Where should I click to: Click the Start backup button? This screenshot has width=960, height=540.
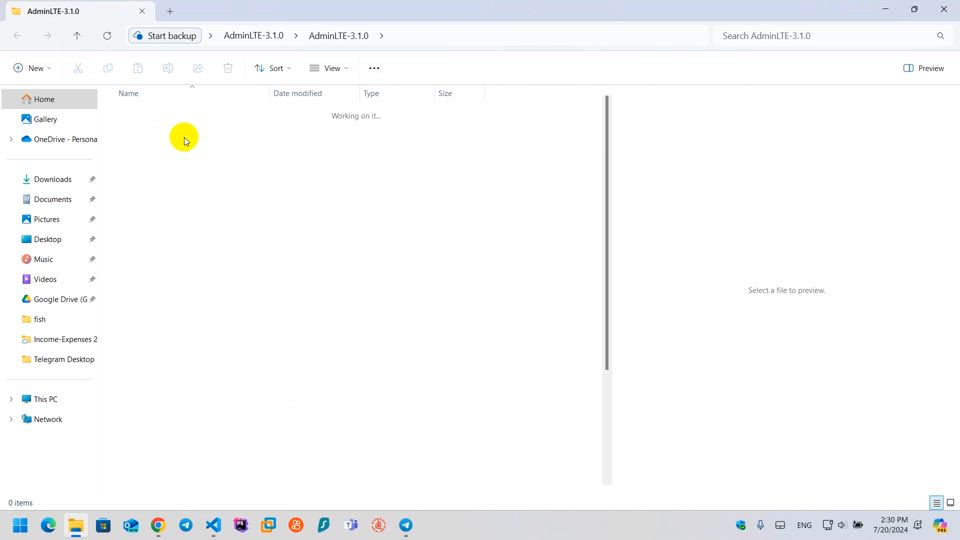point(166,36)
